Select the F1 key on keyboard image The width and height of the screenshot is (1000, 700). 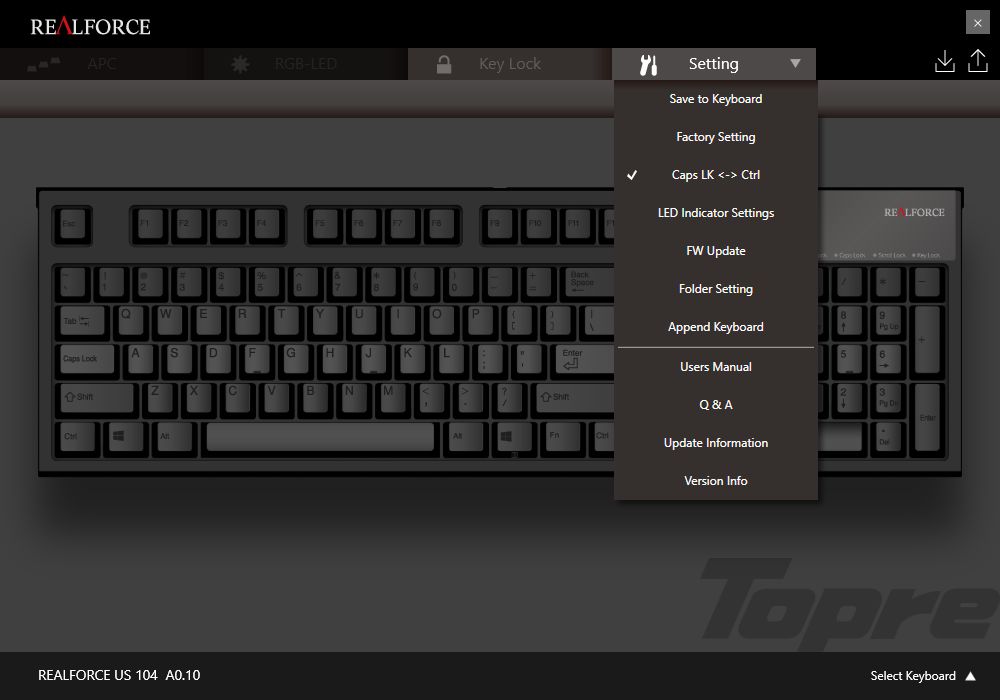click(151, 224)
